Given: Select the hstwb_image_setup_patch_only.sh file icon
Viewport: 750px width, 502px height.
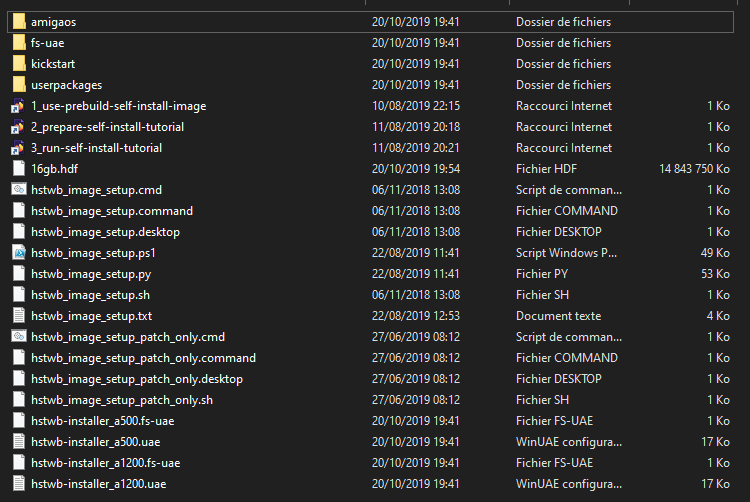Looking at the screenshot, I should tap(19, 400).
